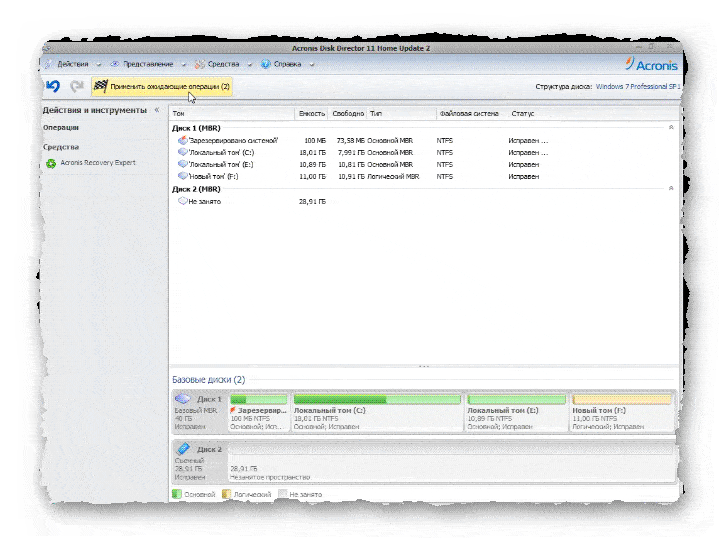Click the checkered flag icon for pending operations
Image resolution: width=723 pixels, height=540 pixels.
coord(101,86)
